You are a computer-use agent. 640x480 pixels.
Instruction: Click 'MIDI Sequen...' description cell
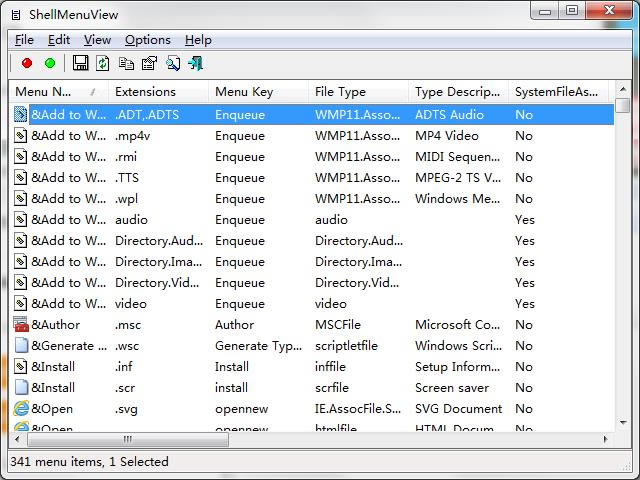pos(458,157)
